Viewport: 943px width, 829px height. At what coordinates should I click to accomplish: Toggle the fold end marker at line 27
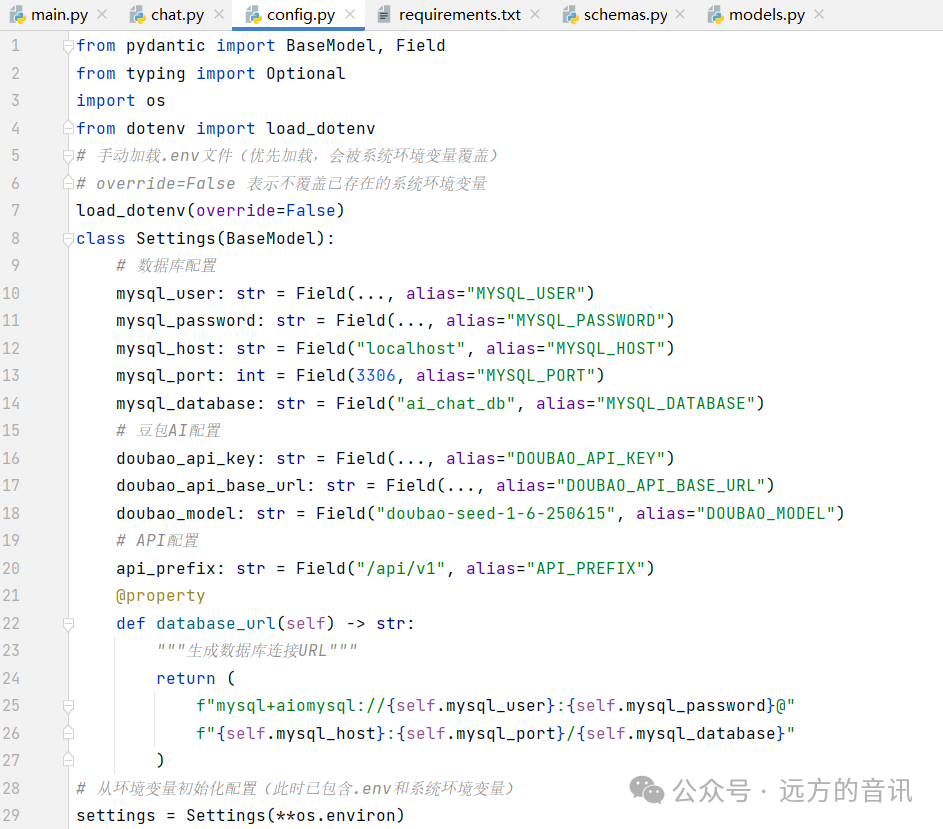point(69,760)
